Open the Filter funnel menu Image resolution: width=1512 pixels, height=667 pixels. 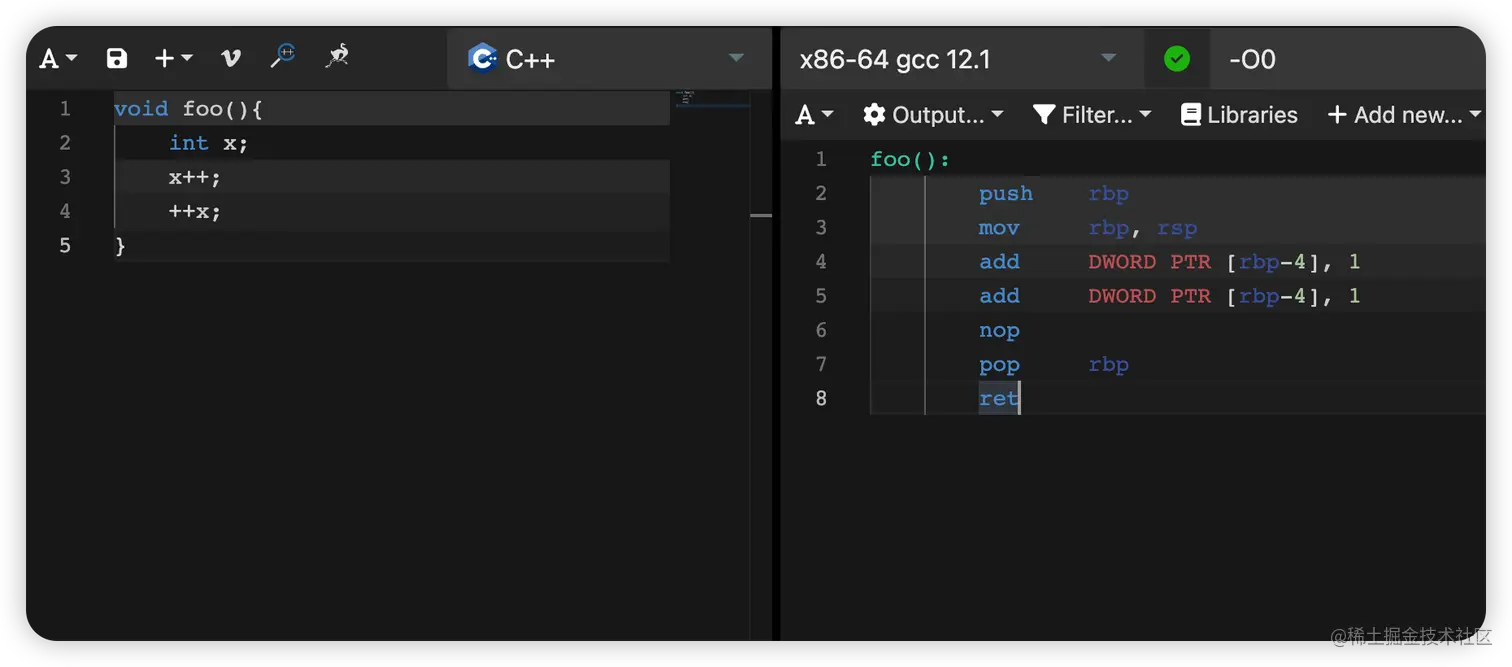tap(1092, 115)
